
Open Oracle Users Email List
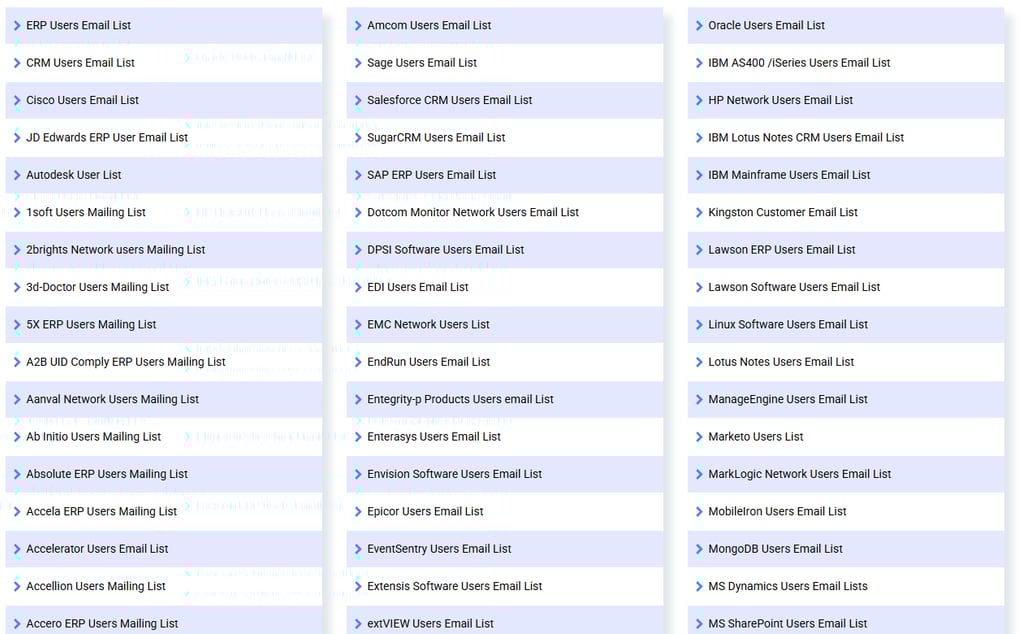pyautogui.click(x=767, y=25)
